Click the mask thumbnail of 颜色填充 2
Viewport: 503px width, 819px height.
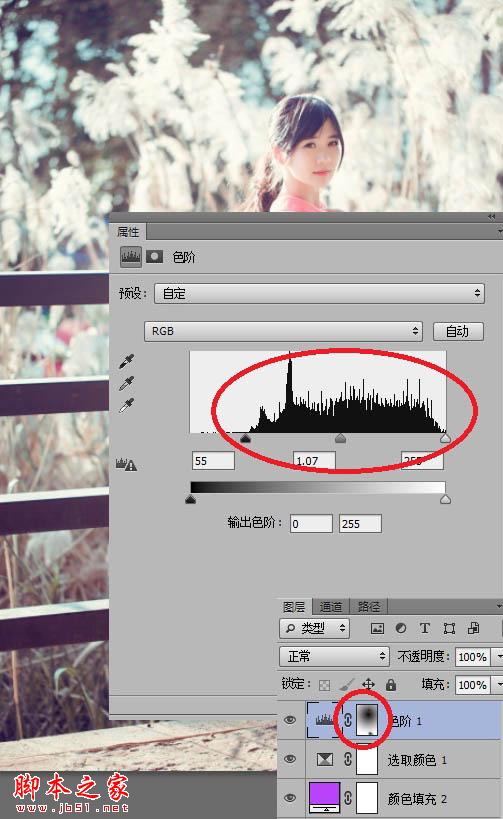point(367,798)
